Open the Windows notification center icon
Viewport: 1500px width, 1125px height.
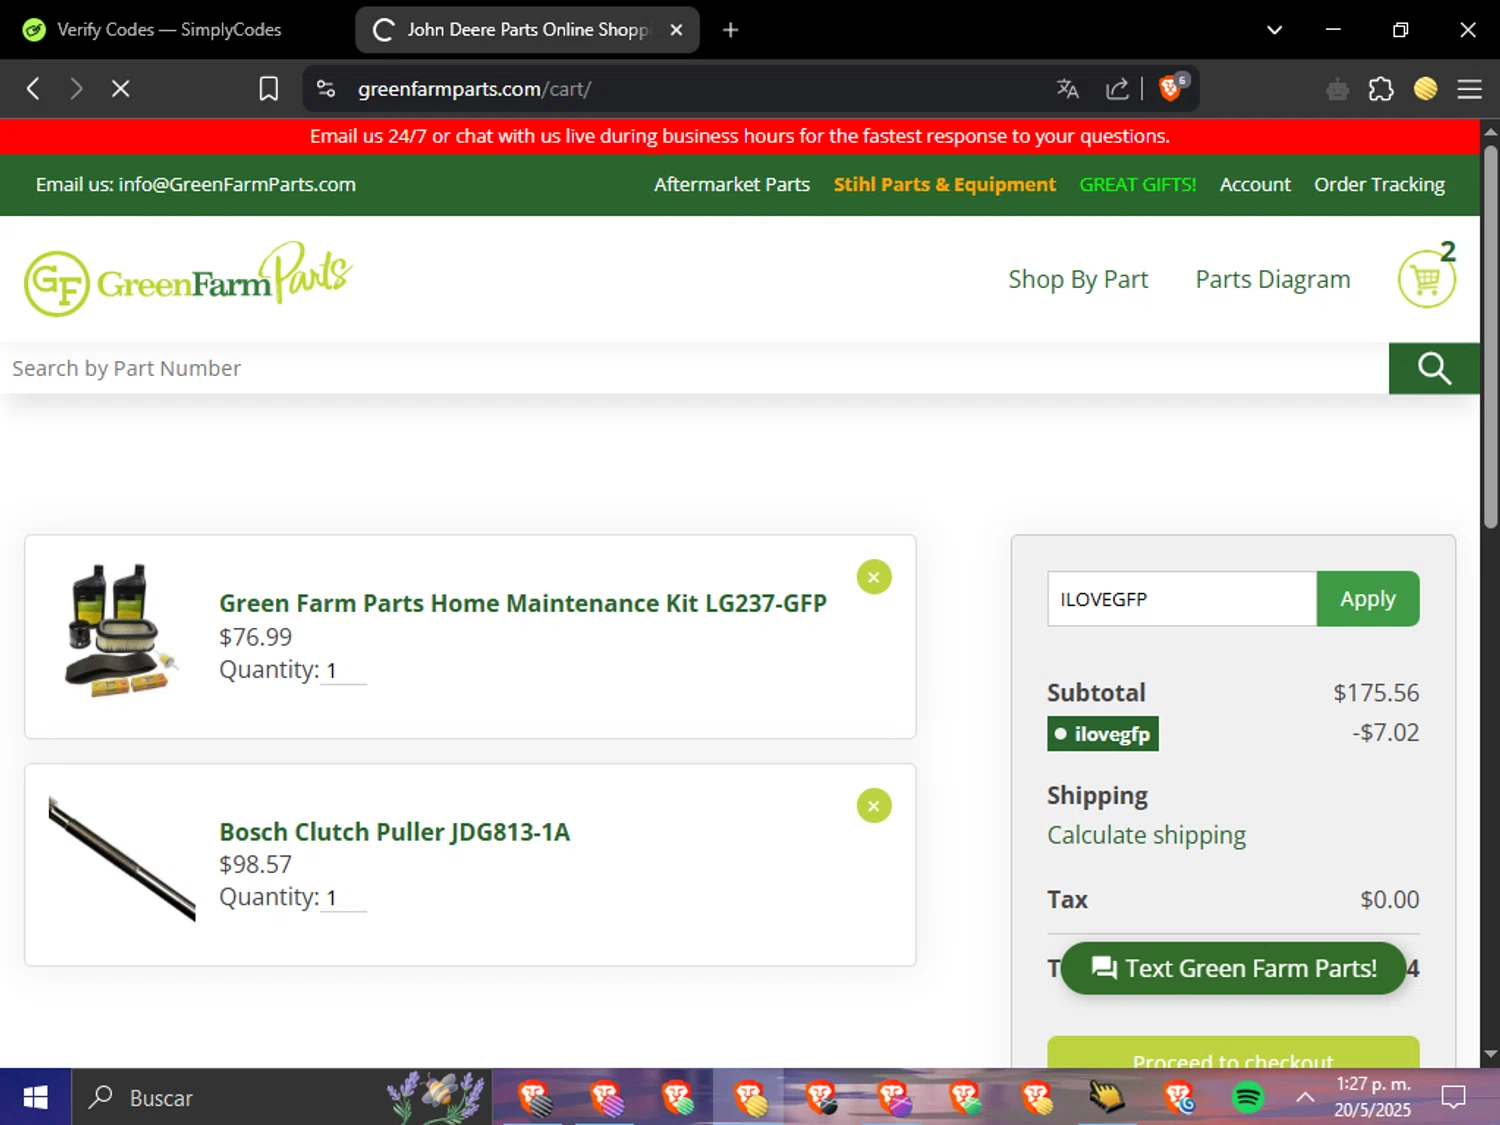click(1453, 1097)
